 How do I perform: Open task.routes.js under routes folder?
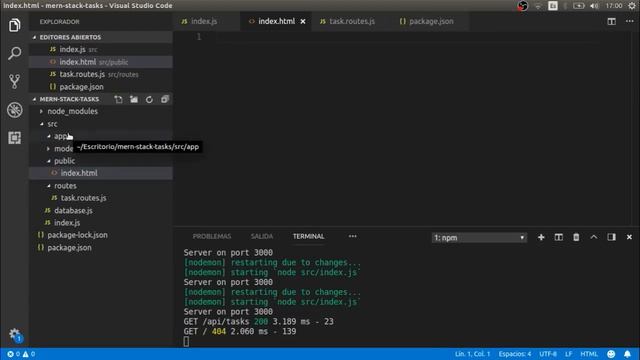pos(100,198)
